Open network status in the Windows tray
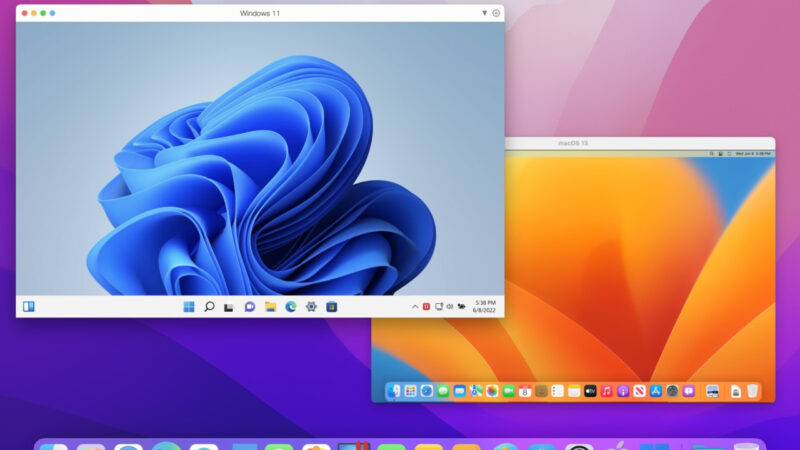Image resolution: width=800 pixels, height=450 pixels. [439, 307]
